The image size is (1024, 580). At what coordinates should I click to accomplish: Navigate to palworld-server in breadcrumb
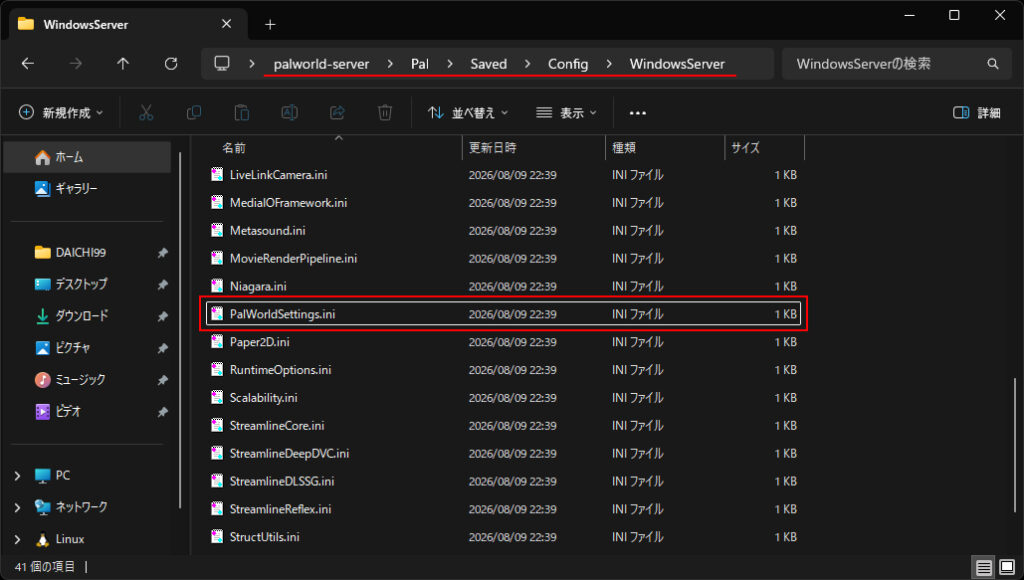tap(321, 64)
